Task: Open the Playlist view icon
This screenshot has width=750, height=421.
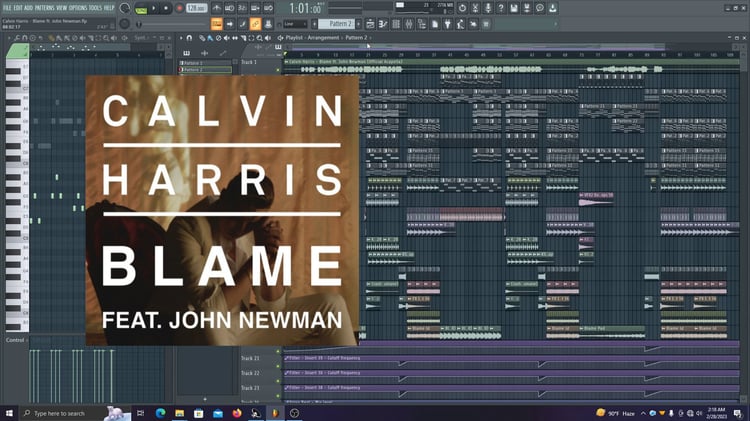Action: (x=370, y=24)
